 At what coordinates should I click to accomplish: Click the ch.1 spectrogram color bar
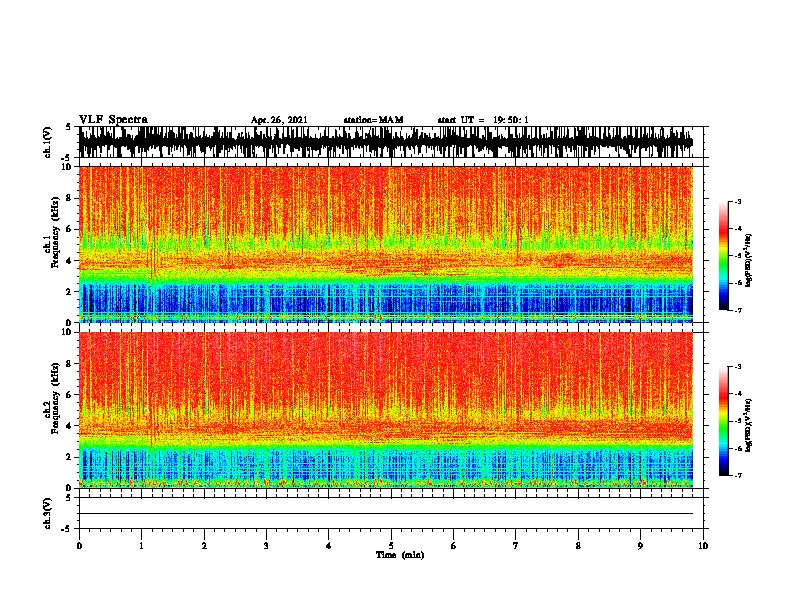(724, 256)
